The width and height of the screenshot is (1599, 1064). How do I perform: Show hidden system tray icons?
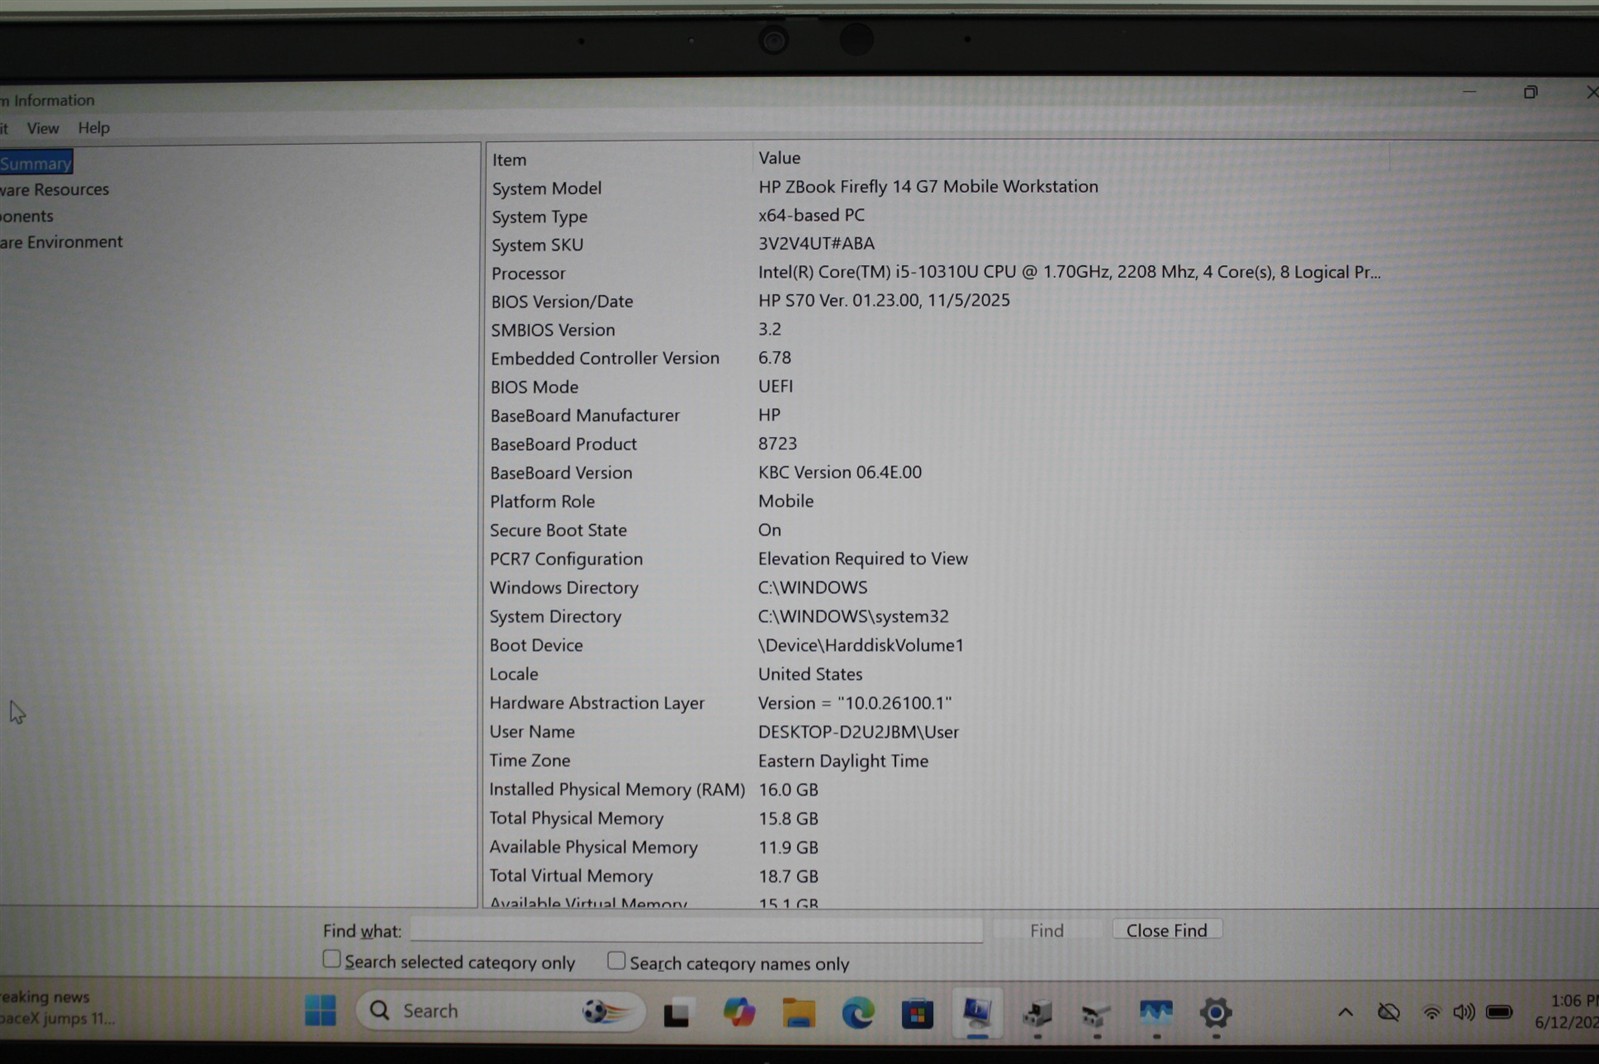[x=1345, y=1012]
